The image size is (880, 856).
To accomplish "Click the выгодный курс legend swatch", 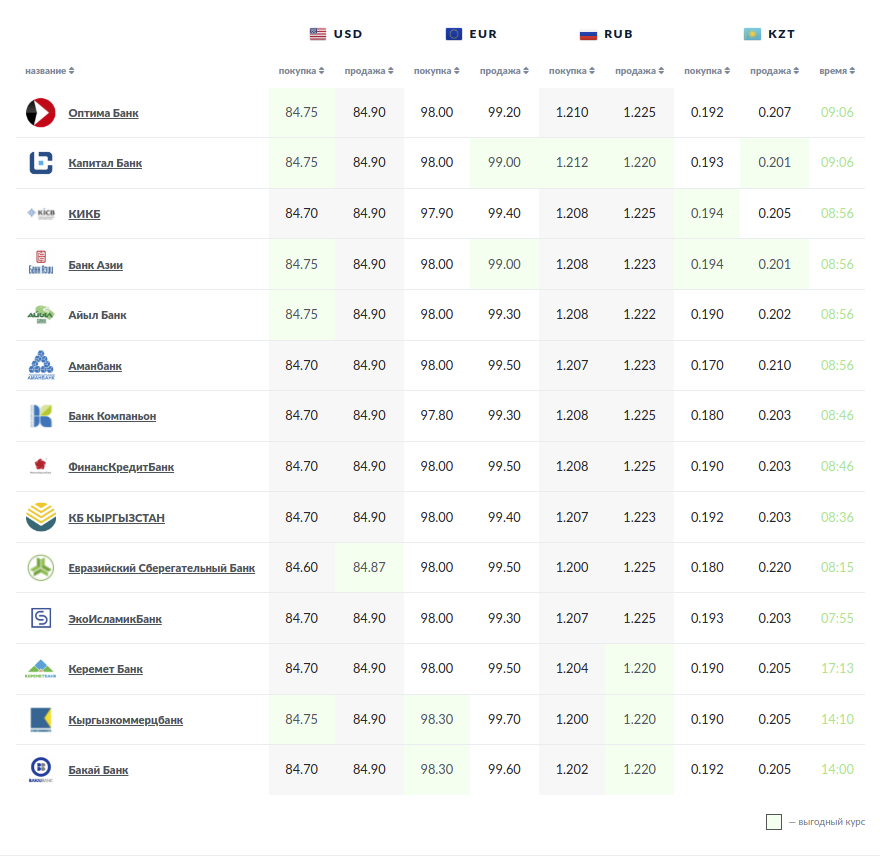I will [x=774, y=822].
